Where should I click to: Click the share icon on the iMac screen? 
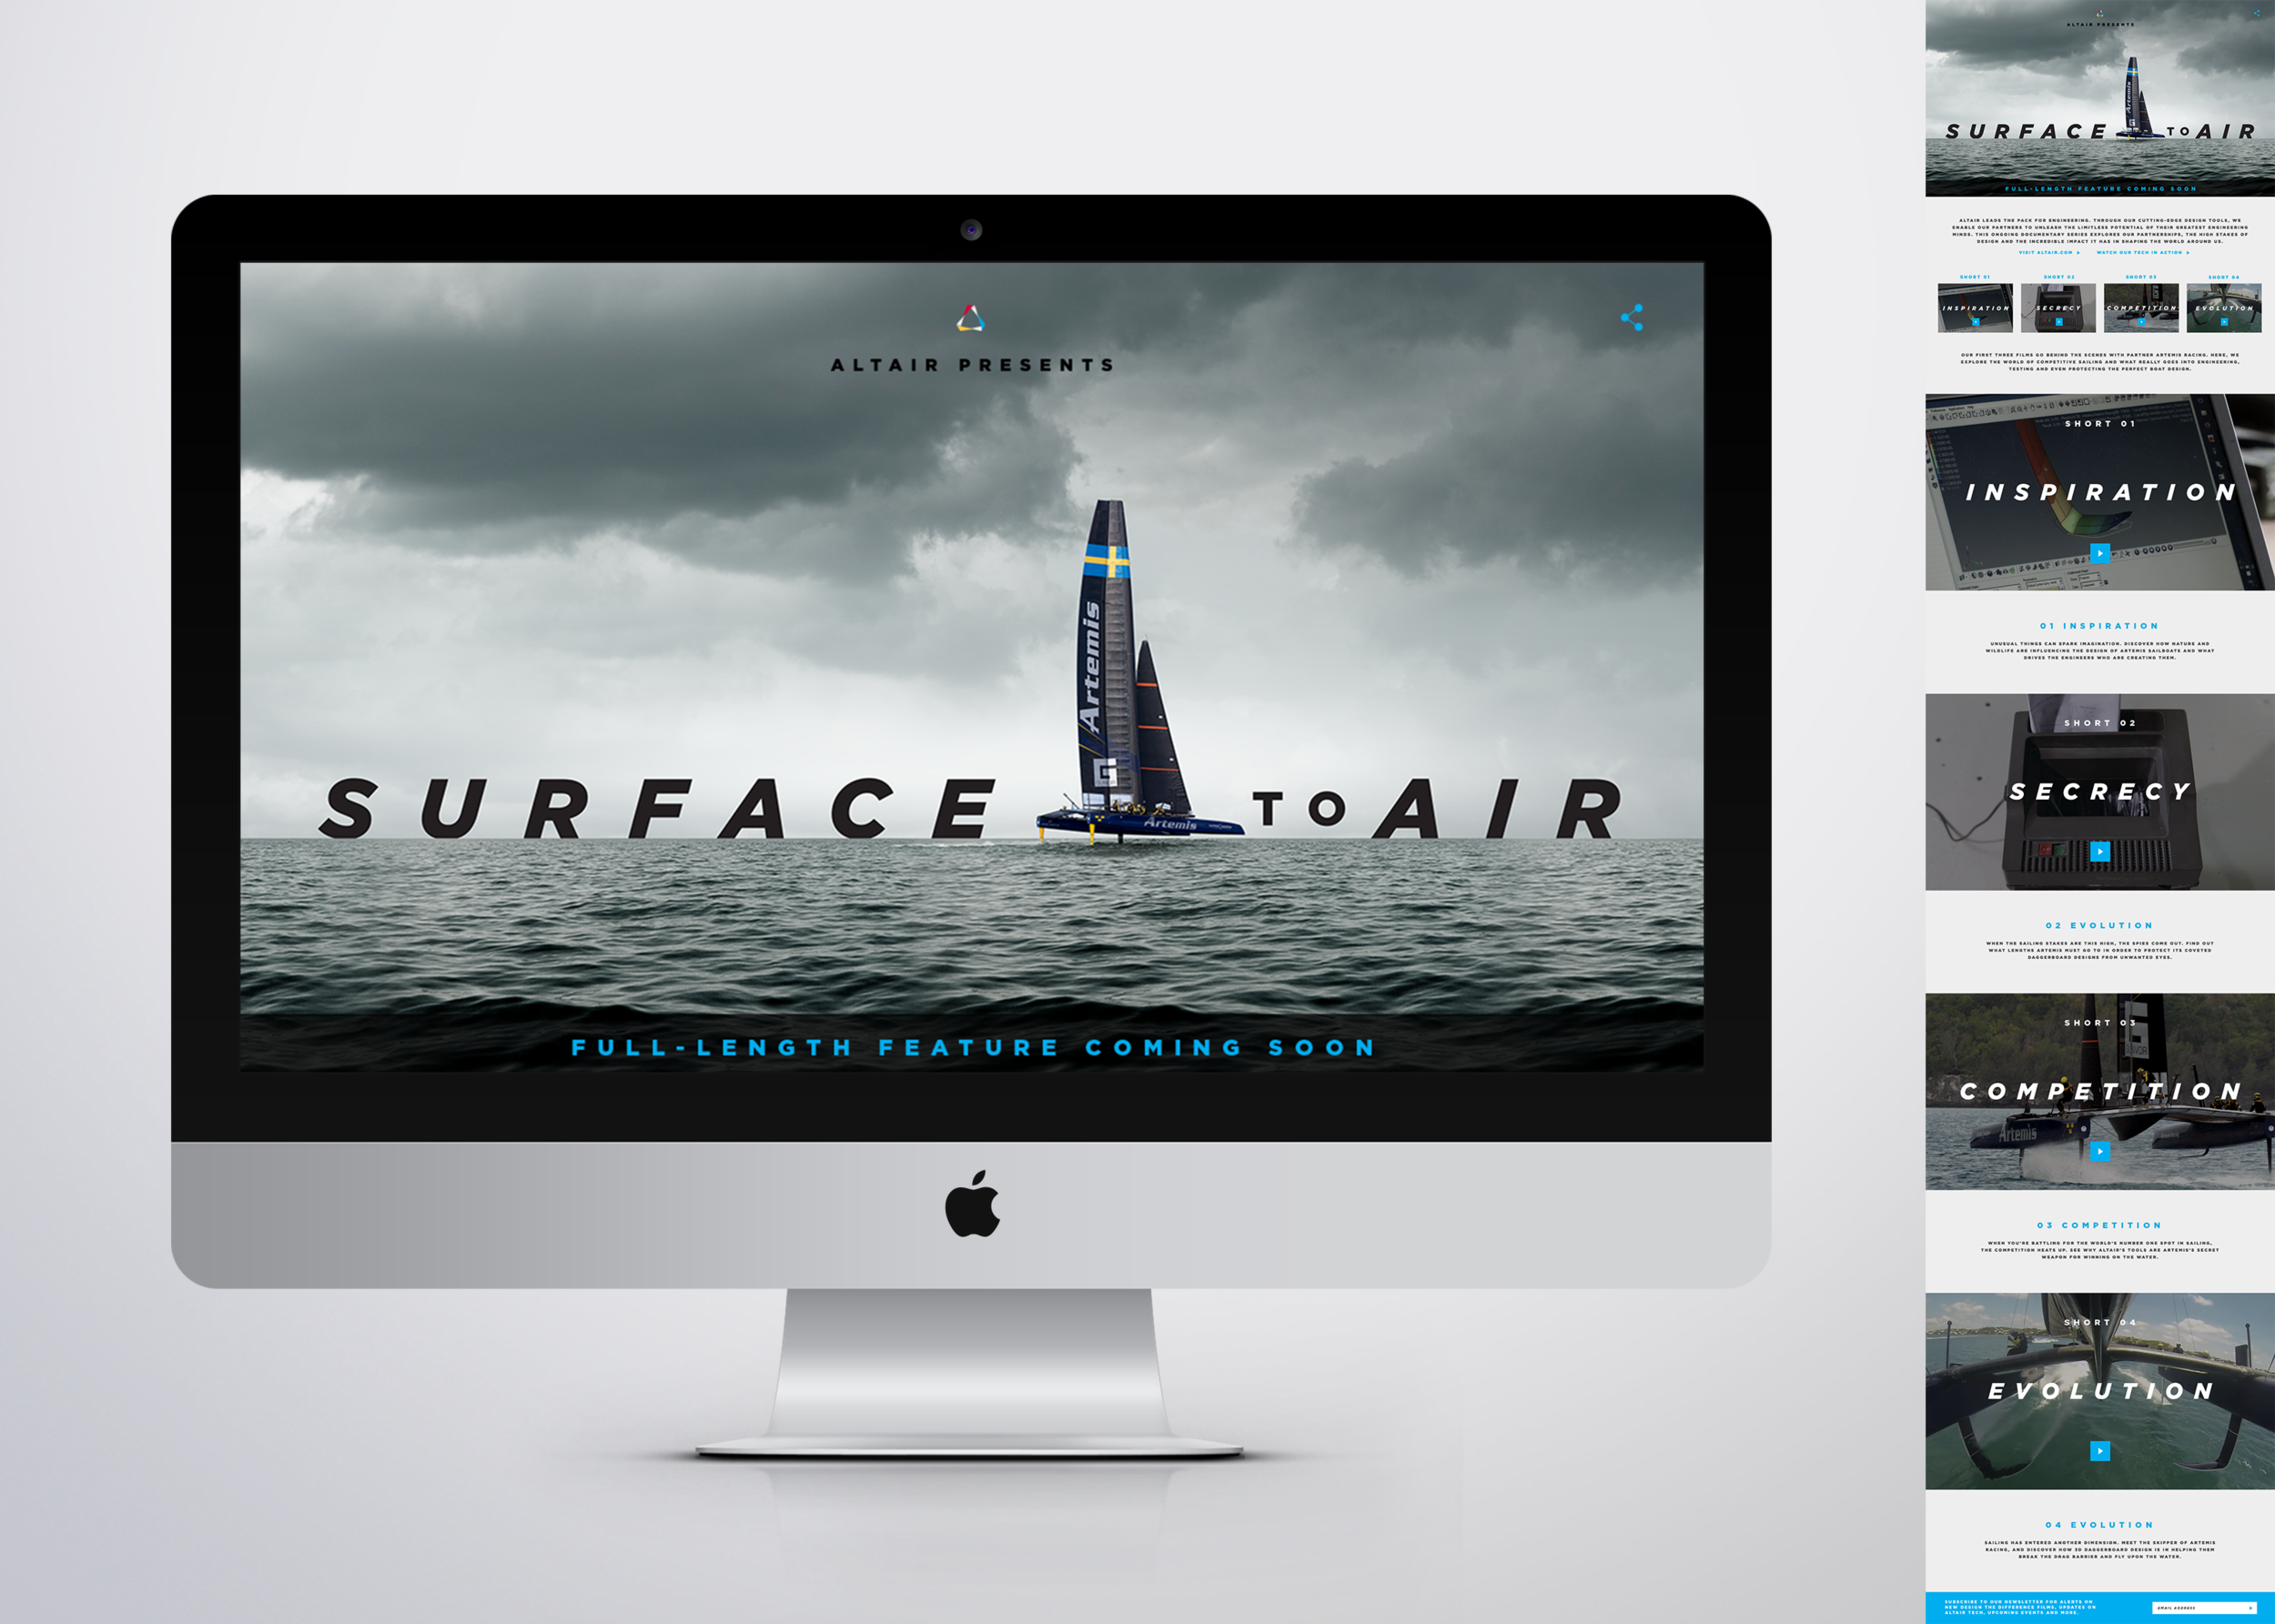(1632, 318)
